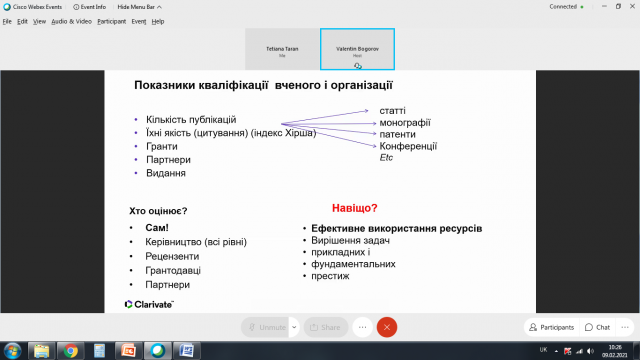Screen dimensions: 640x360
Task: Open Google Chrome from the taskbar
Action: point(70,351)
